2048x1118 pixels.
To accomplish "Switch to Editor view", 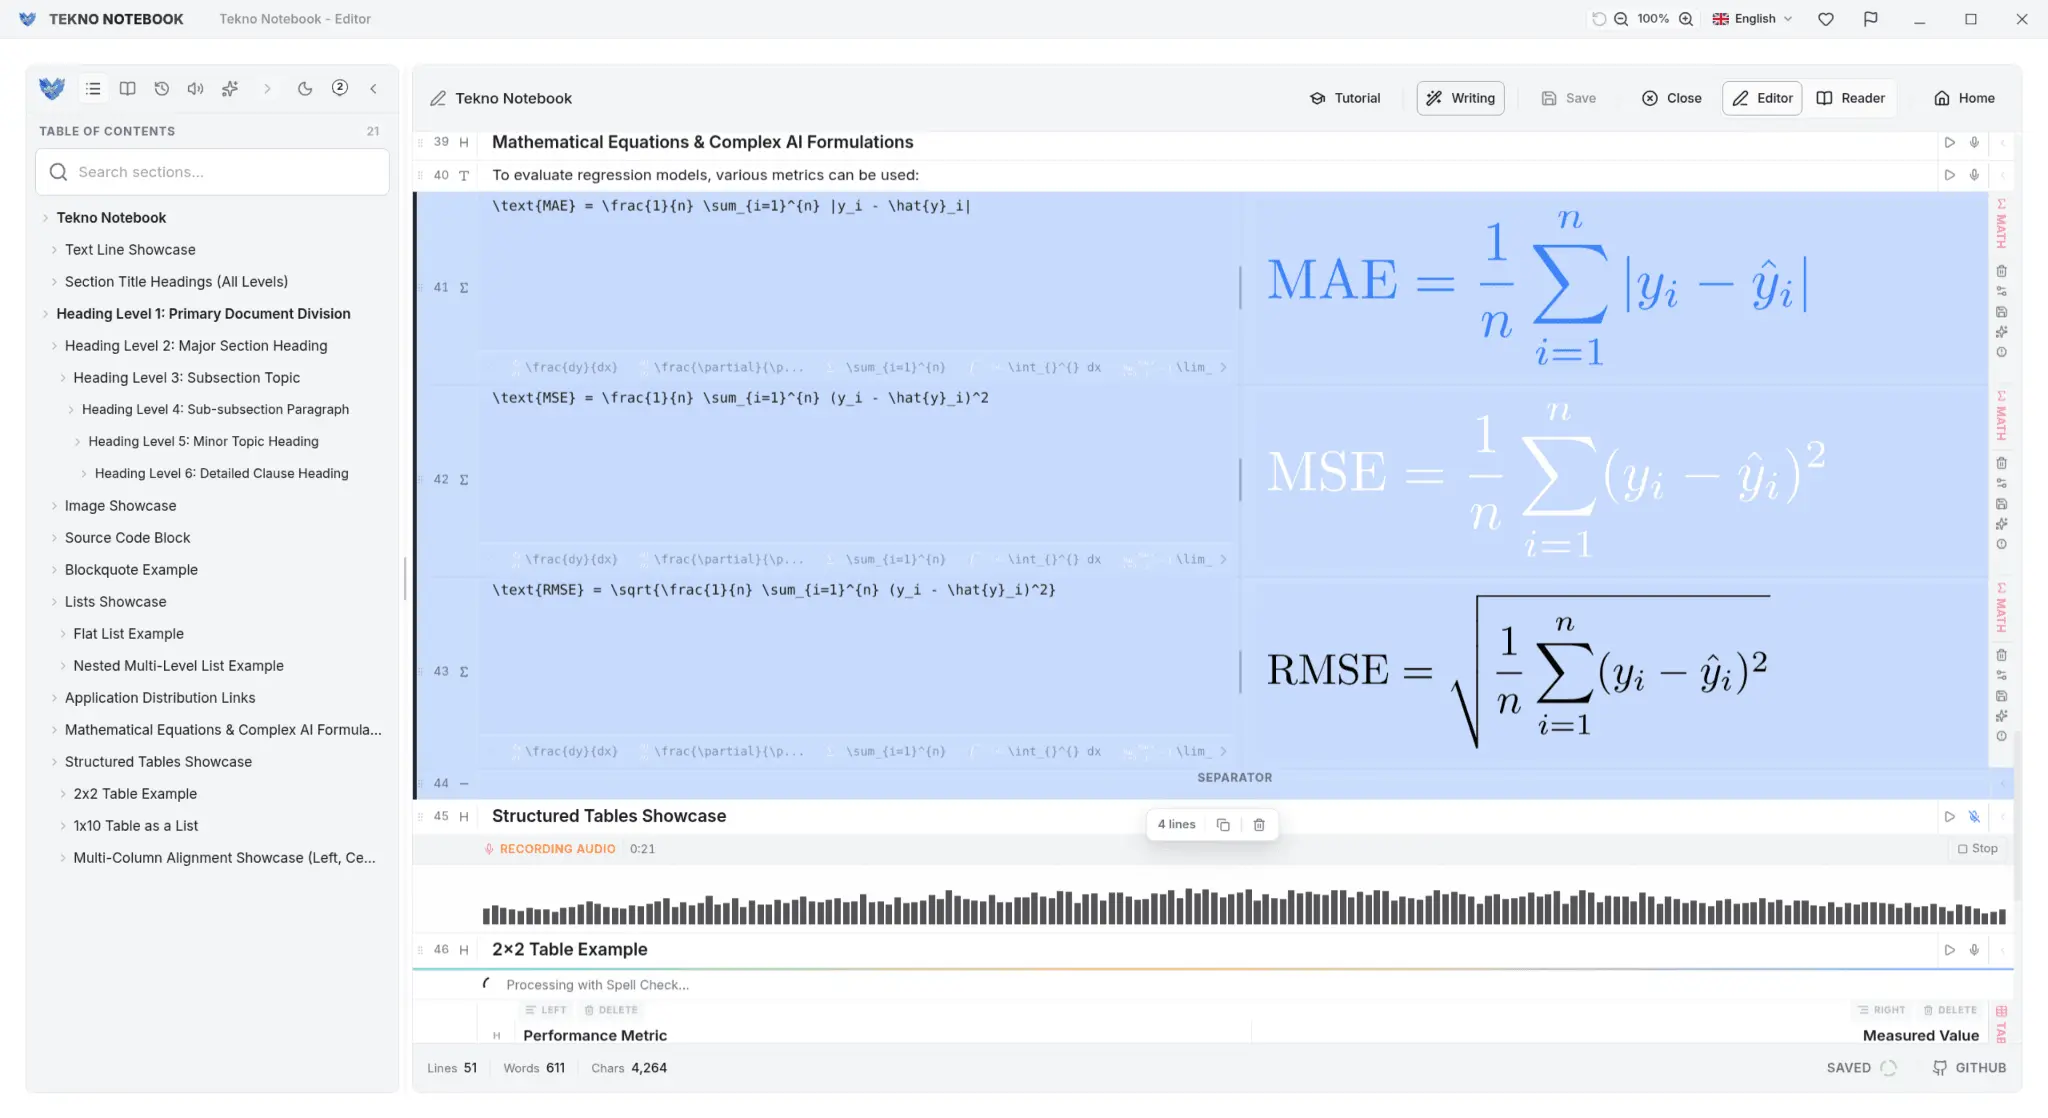I will click(1762, 98).
